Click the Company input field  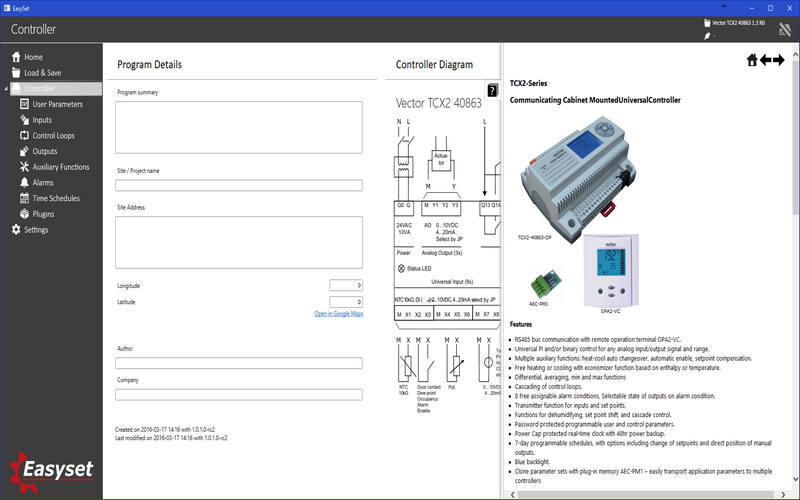[x=239, y=394]
